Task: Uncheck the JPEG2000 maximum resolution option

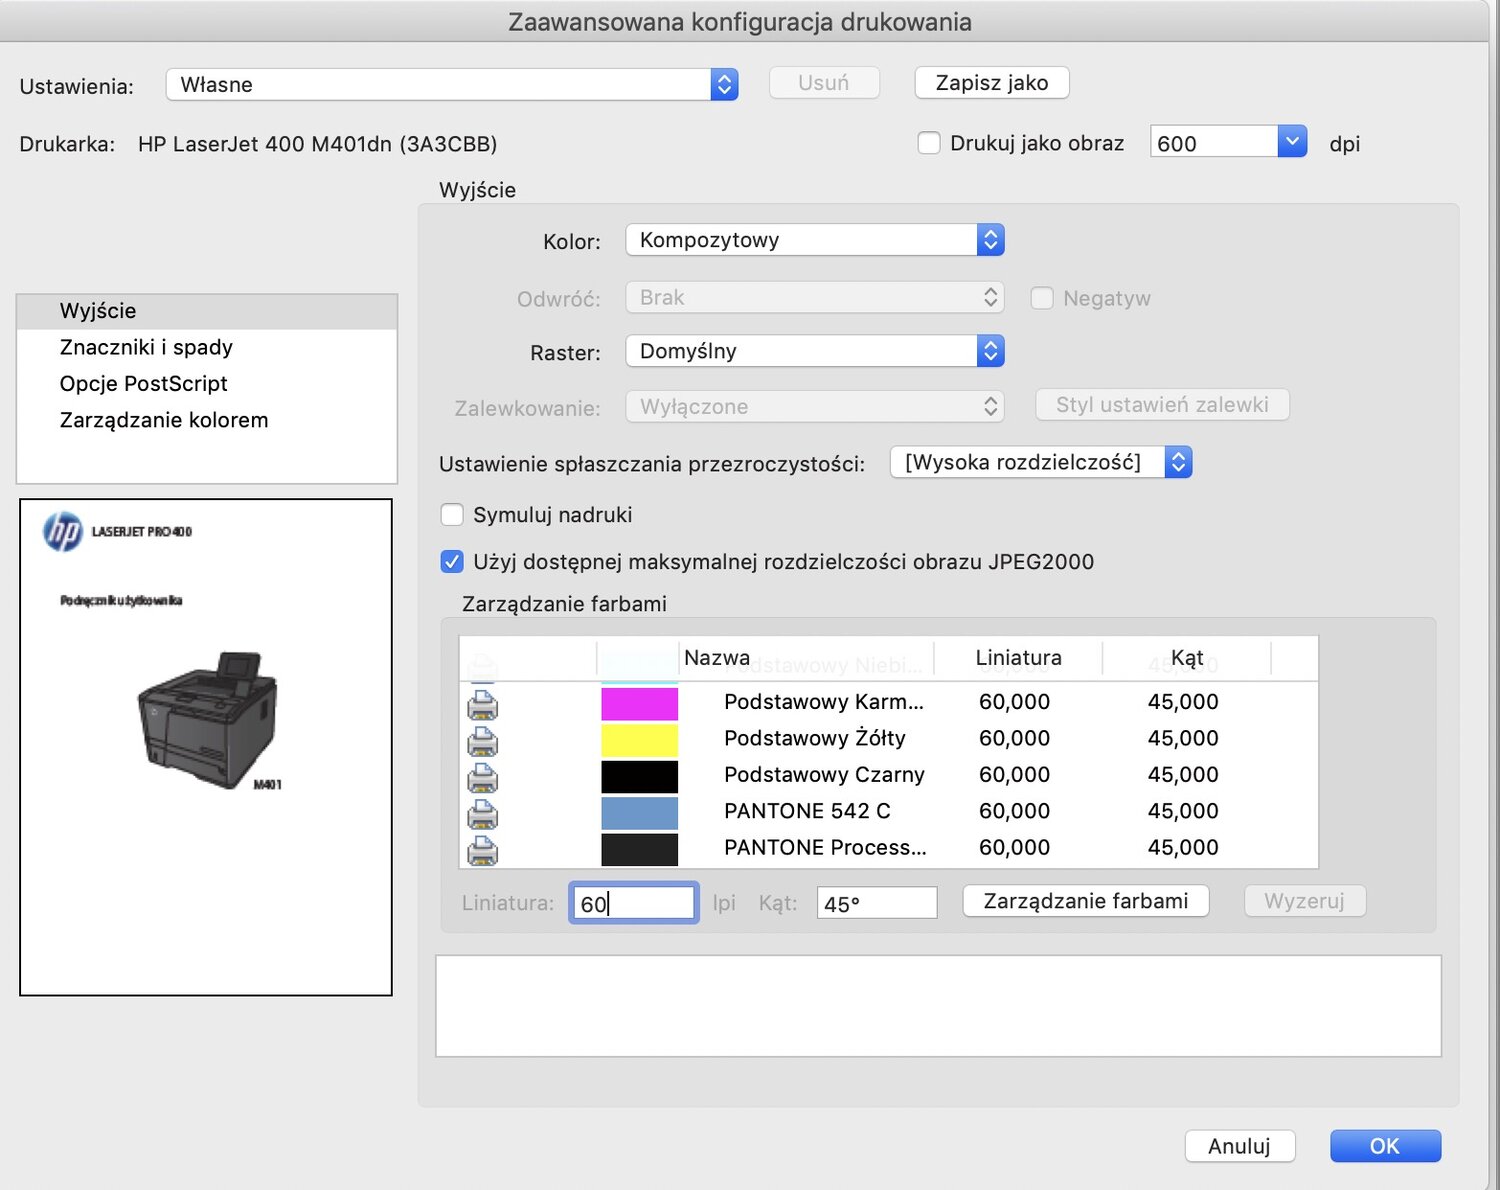Action: point(452,562)
